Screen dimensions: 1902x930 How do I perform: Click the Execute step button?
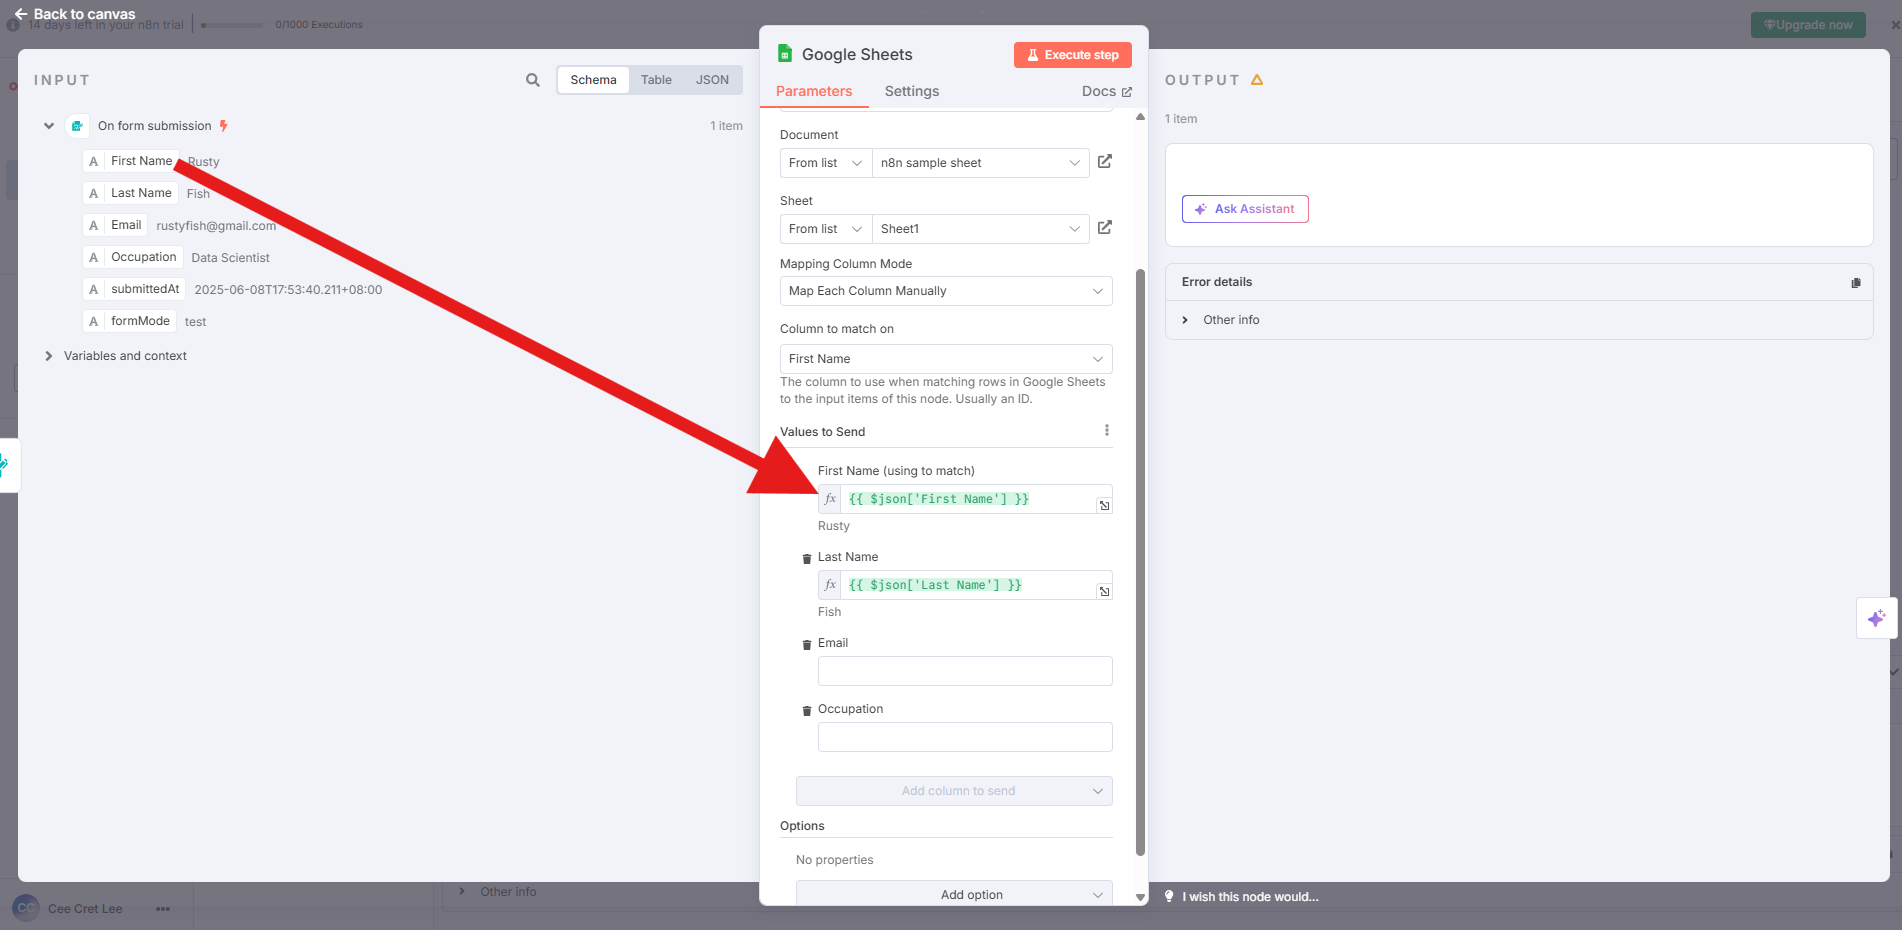point(1072,54)
